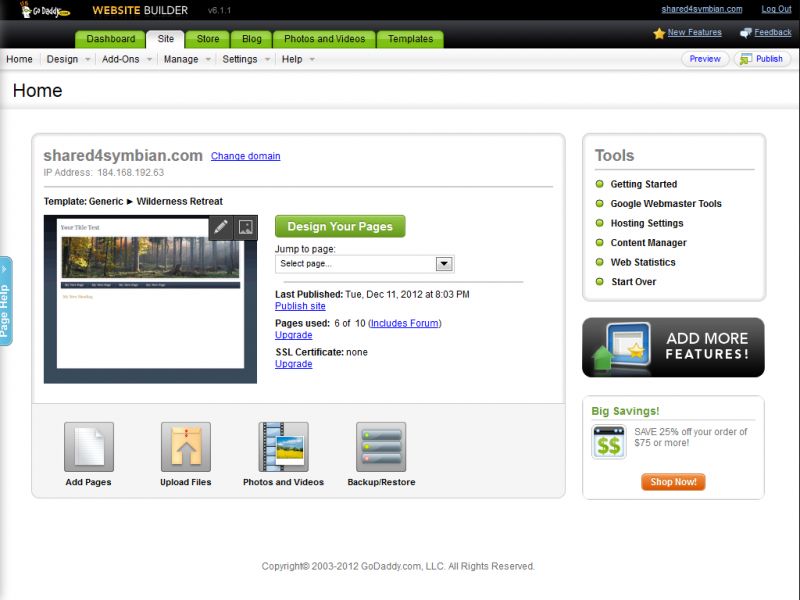The image size is (800, 600).
Task: Click green bullet next to Content Manager
Action: point(599,242)
